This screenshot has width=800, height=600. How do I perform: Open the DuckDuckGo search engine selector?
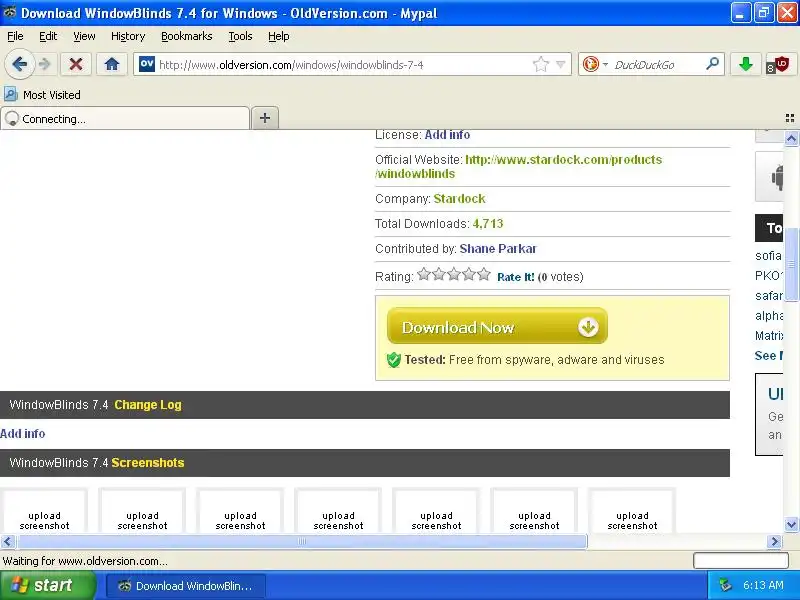point(595,64)
